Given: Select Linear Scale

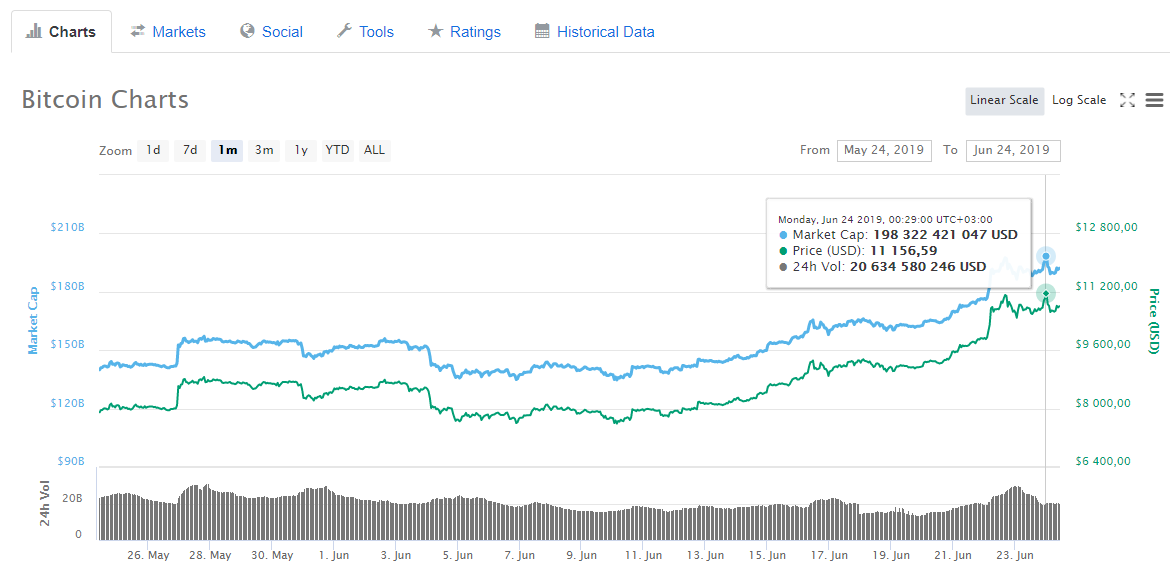Looking at the screenshot, I should click(1004, 100).
